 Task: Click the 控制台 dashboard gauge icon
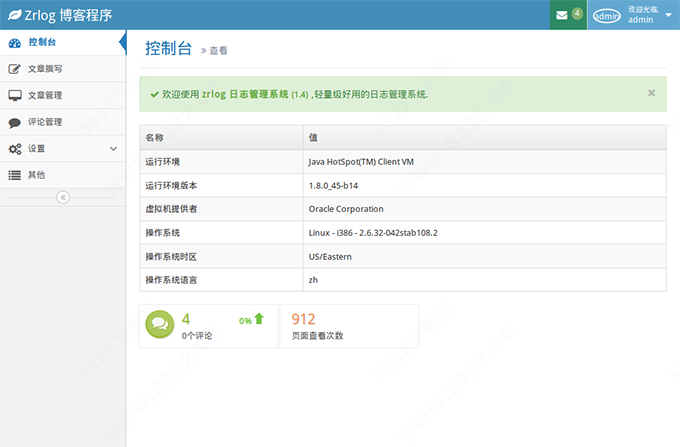pos(15,43)
